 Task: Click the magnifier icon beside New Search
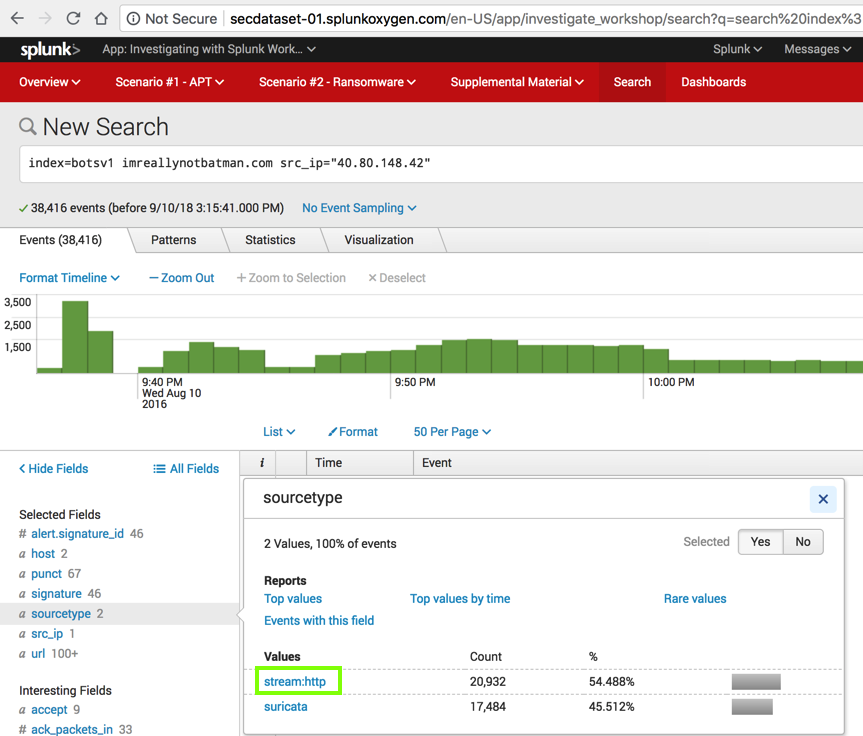(x=28, y=126)
